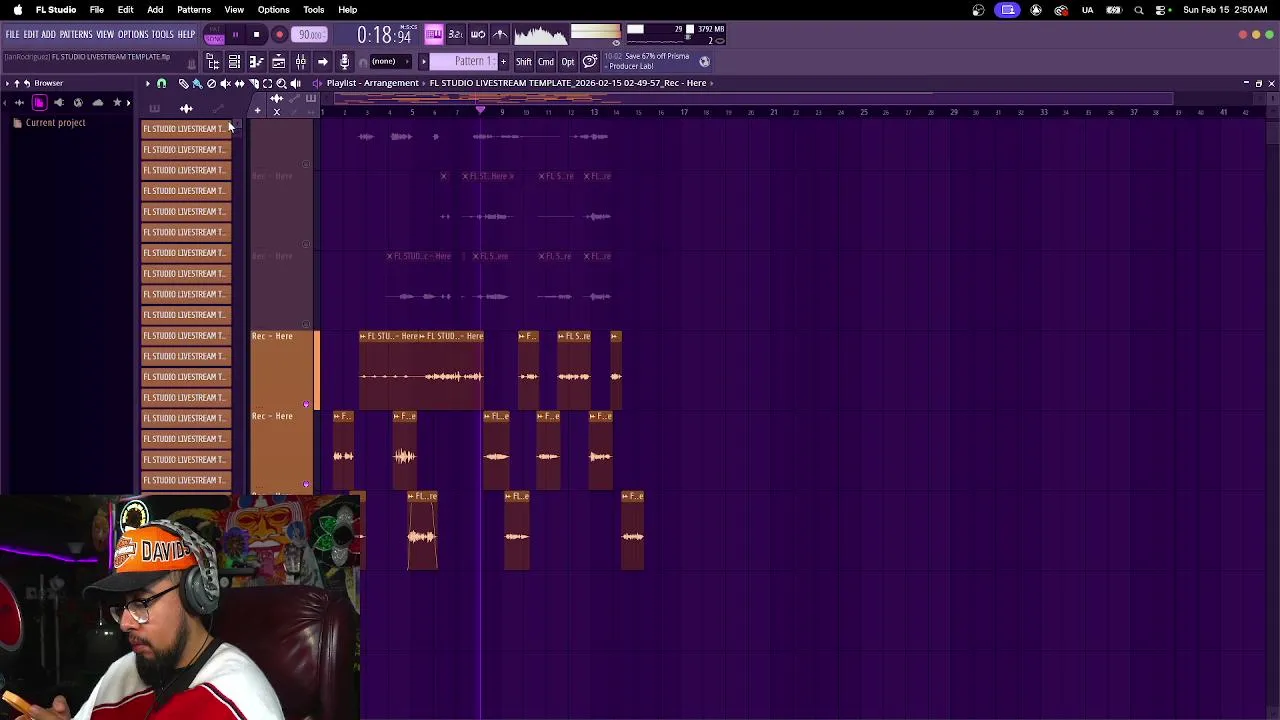Image resolution: width=1280 pixels, height=720 pixels.
Task: Click the 0:18:94 time display
Action: [384, 35]
